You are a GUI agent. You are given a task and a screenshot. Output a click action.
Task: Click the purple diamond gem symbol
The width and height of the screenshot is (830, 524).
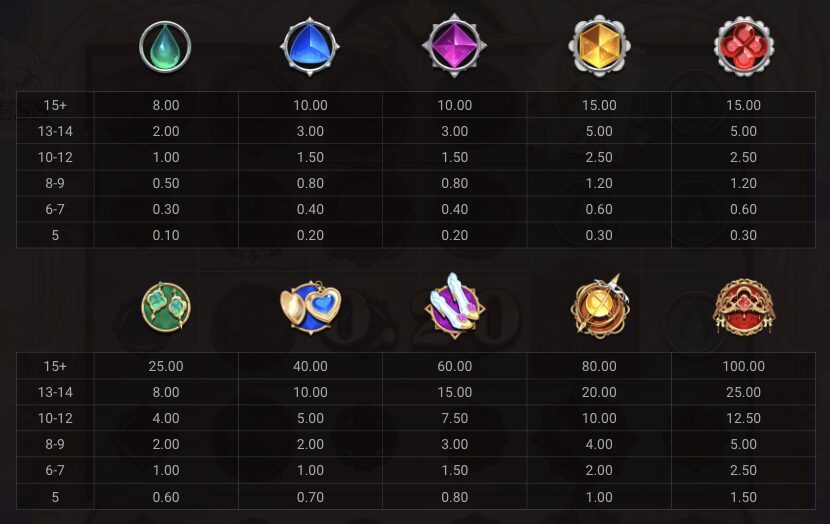click(x=454, y=46)
